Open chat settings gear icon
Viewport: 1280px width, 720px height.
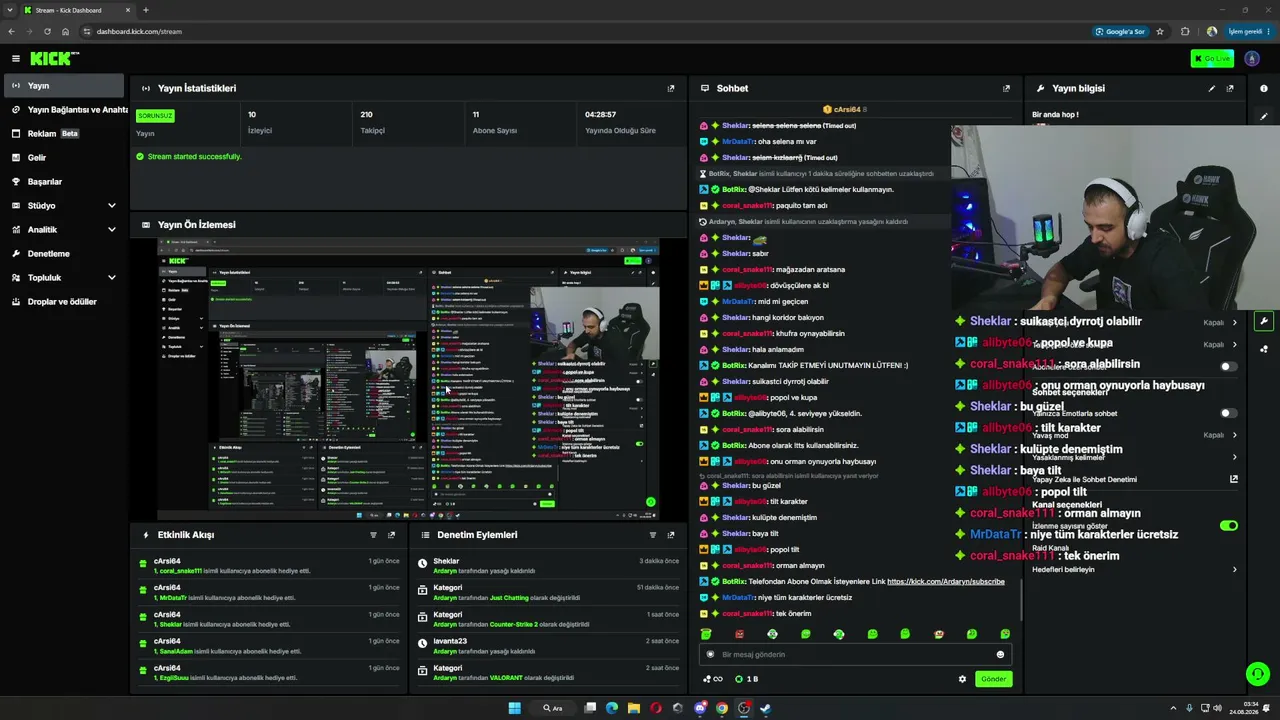(963, 679)
